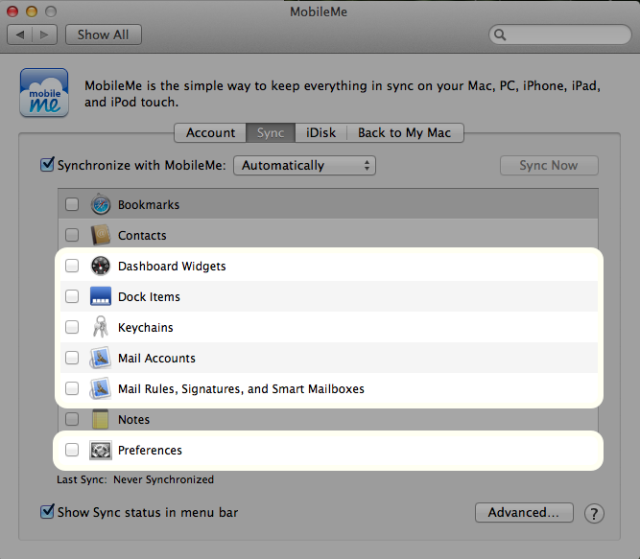Screen dimensions: 640x559
Task: Tick the Preferences sync checkbox
Action: [x=72, y=450]
